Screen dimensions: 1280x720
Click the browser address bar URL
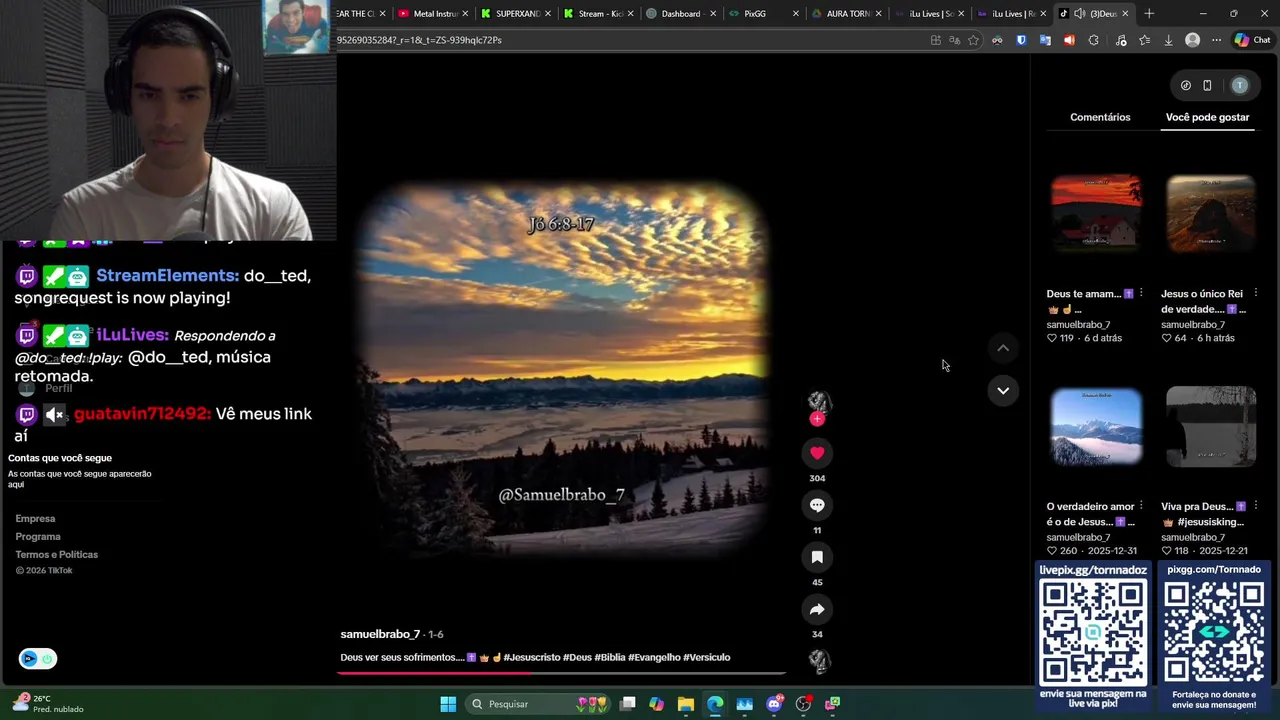pos(420,40)
